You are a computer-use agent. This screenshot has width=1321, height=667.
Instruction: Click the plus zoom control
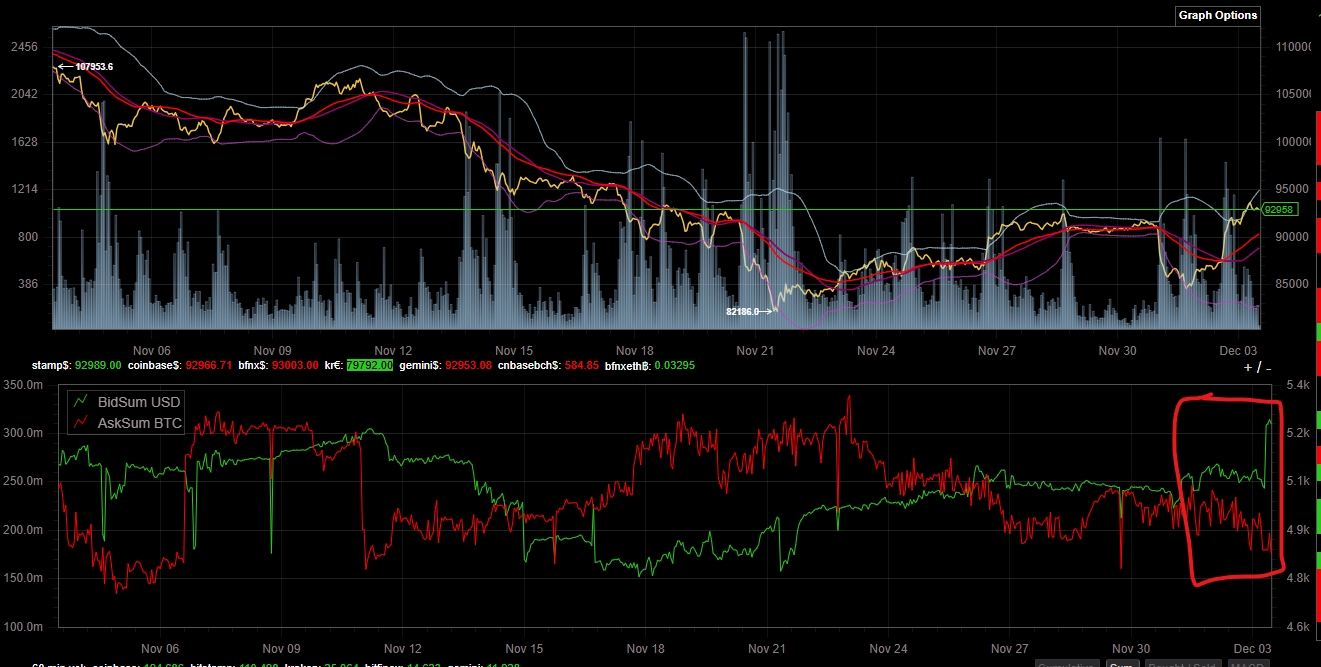[1247, 367]
